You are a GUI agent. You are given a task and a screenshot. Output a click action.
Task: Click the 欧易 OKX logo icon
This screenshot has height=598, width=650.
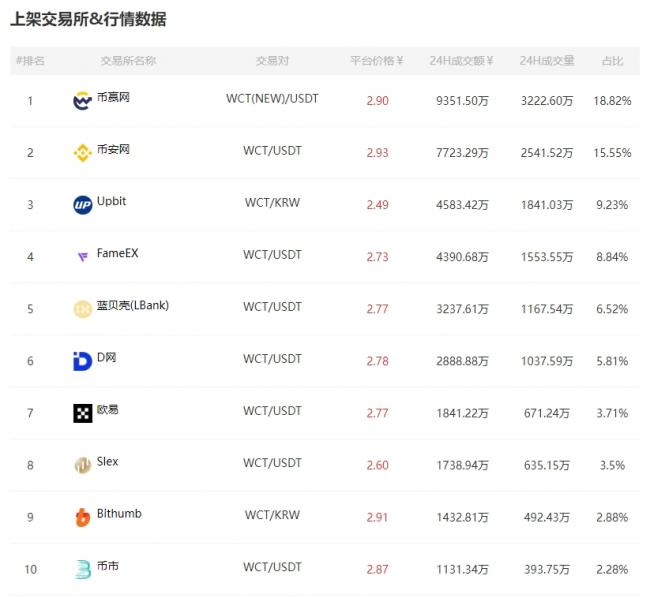[82, 413]
